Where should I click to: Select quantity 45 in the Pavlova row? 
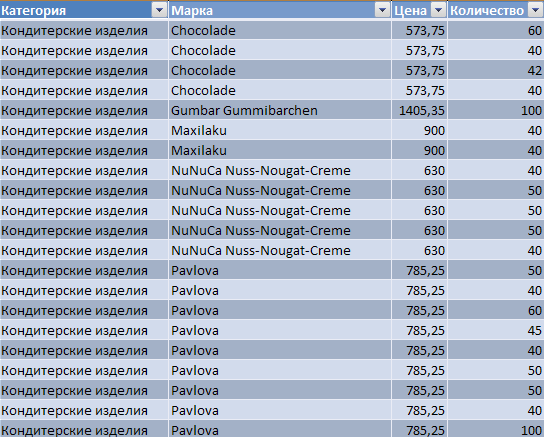496,331
